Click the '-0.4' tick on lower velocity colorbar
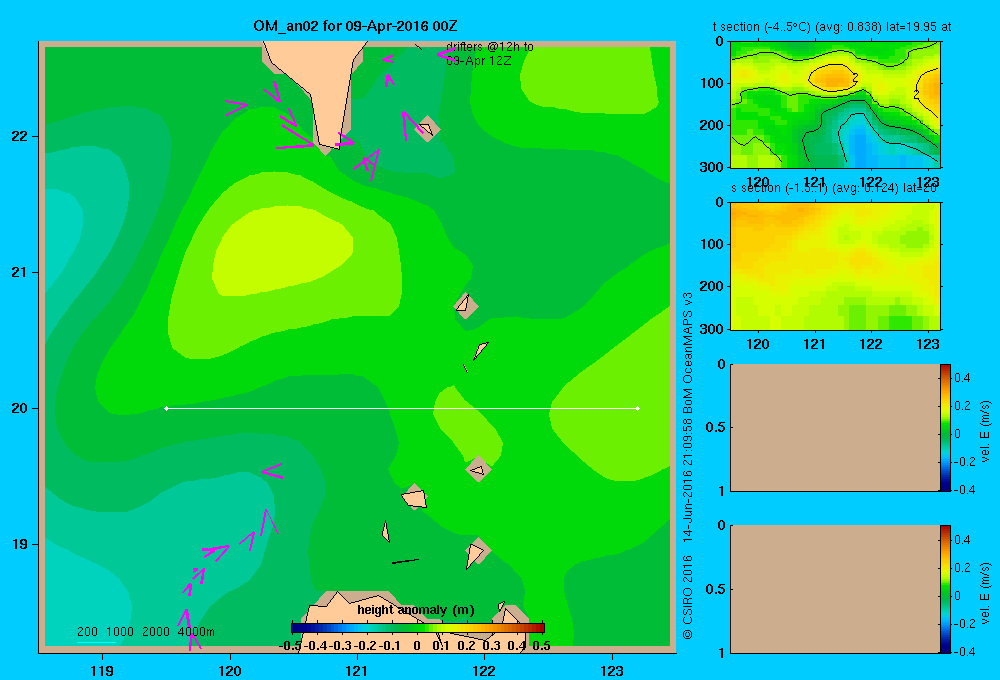Image resolution: width=1000 pixels, height=680 pixels. [964, 652]
